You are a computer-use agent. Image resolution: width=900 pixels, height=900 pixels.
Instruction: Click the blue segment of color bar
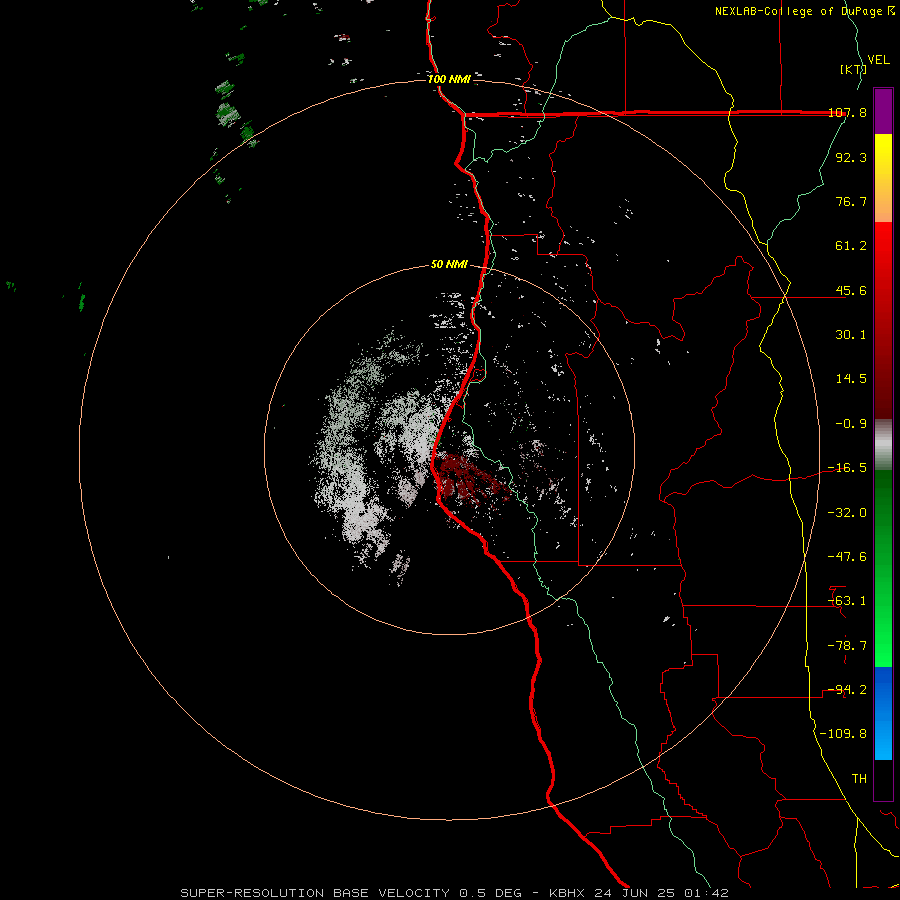click(x=883, y=713)
